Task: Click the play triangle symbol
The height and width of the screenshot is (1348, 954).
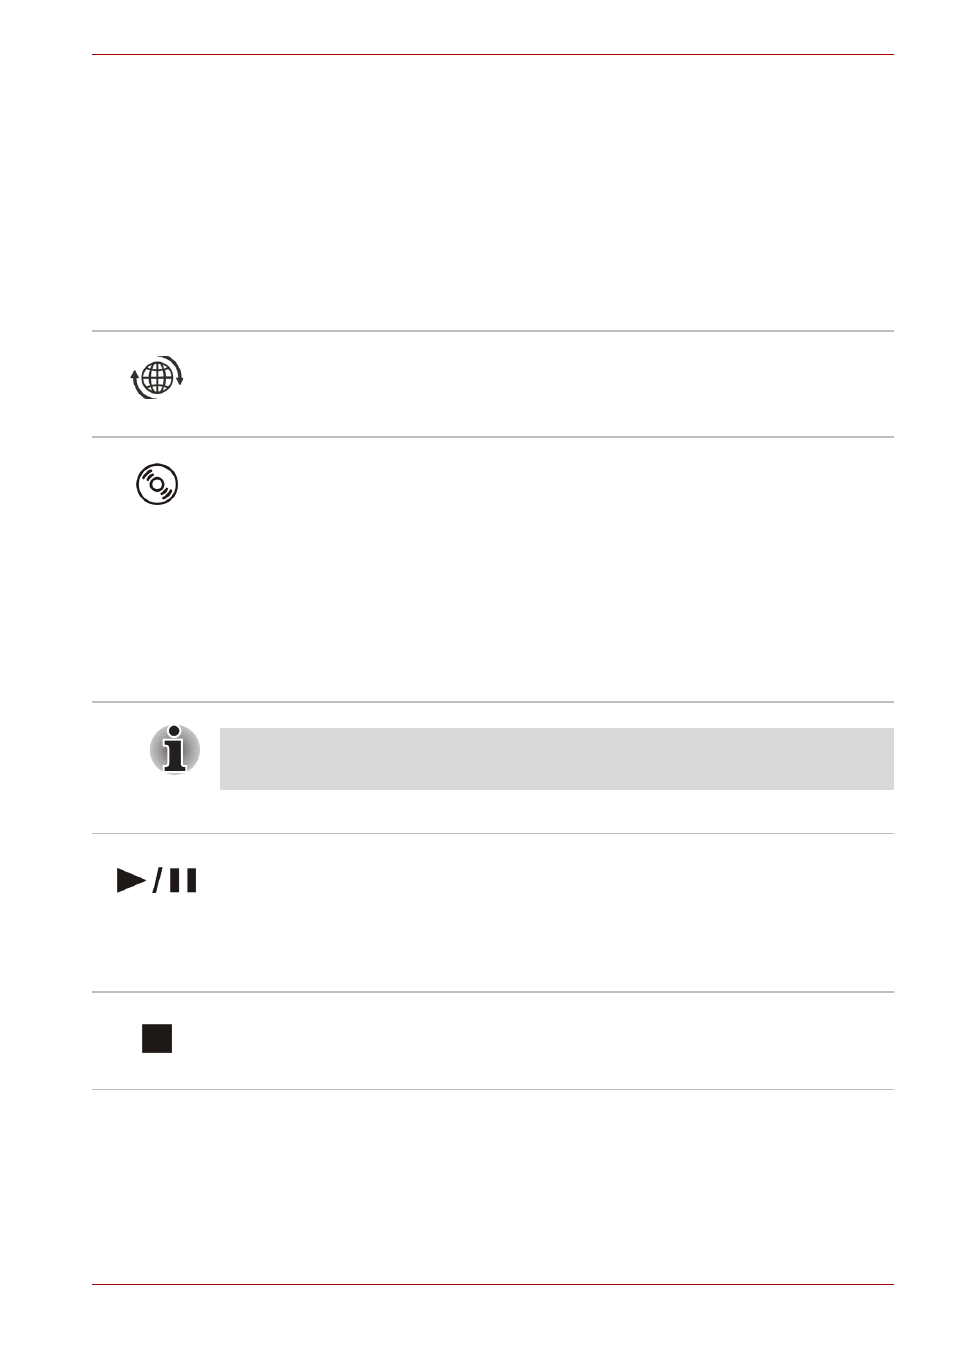Action: coord(132,880)
